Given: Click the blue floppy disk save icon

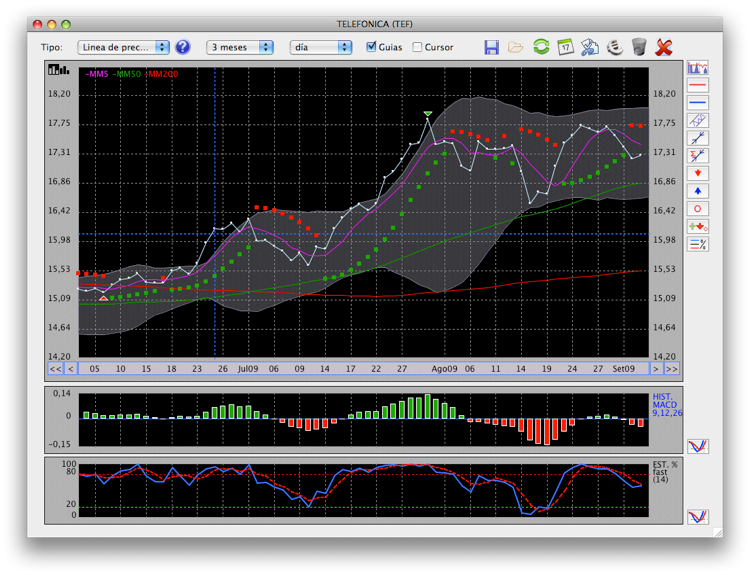Looking at the screenshot, I should [x=491, y=47].
